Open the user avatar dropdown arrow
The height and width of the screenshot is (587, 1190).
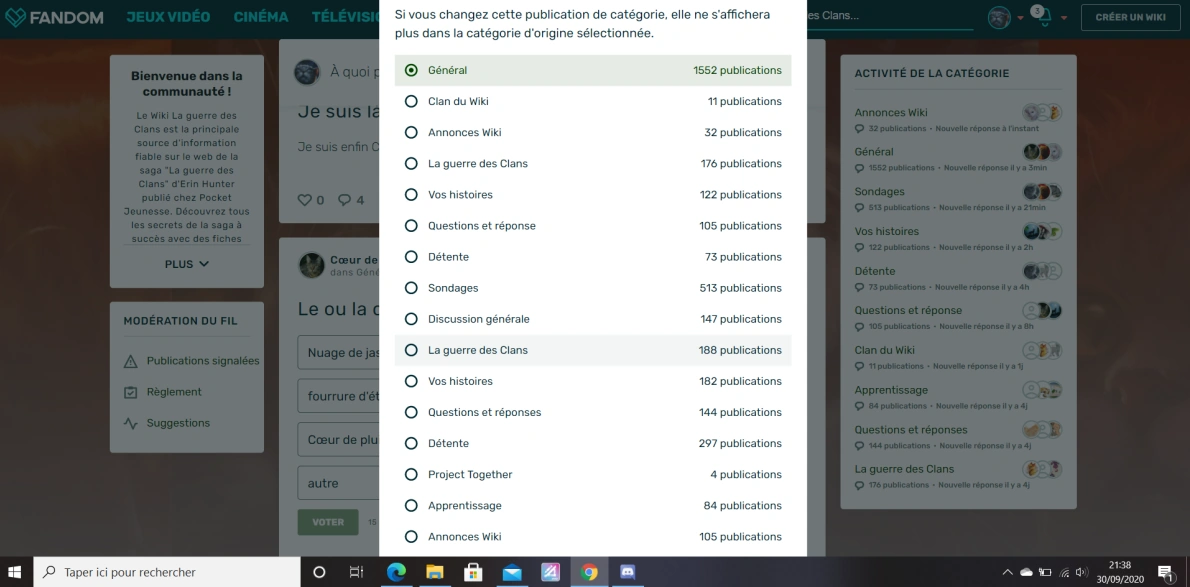pyautogui.click(x=1020, y=18)
